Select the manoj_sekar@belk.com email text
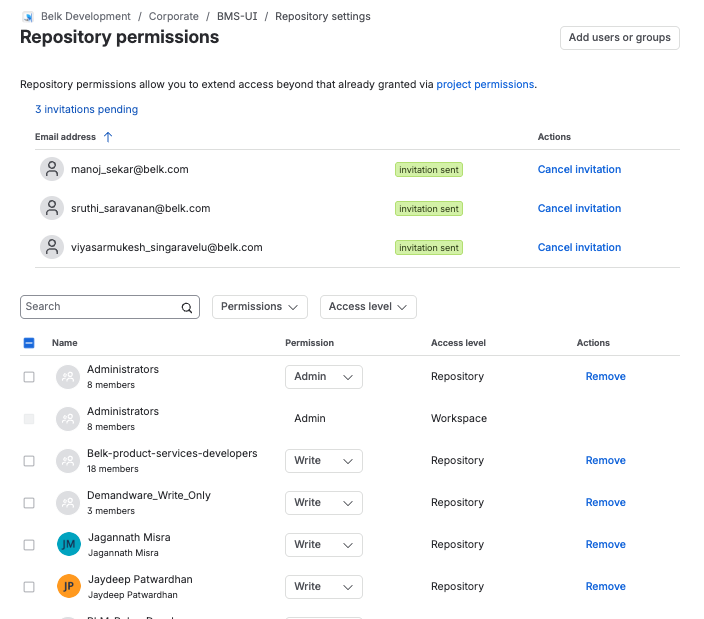 130,170
